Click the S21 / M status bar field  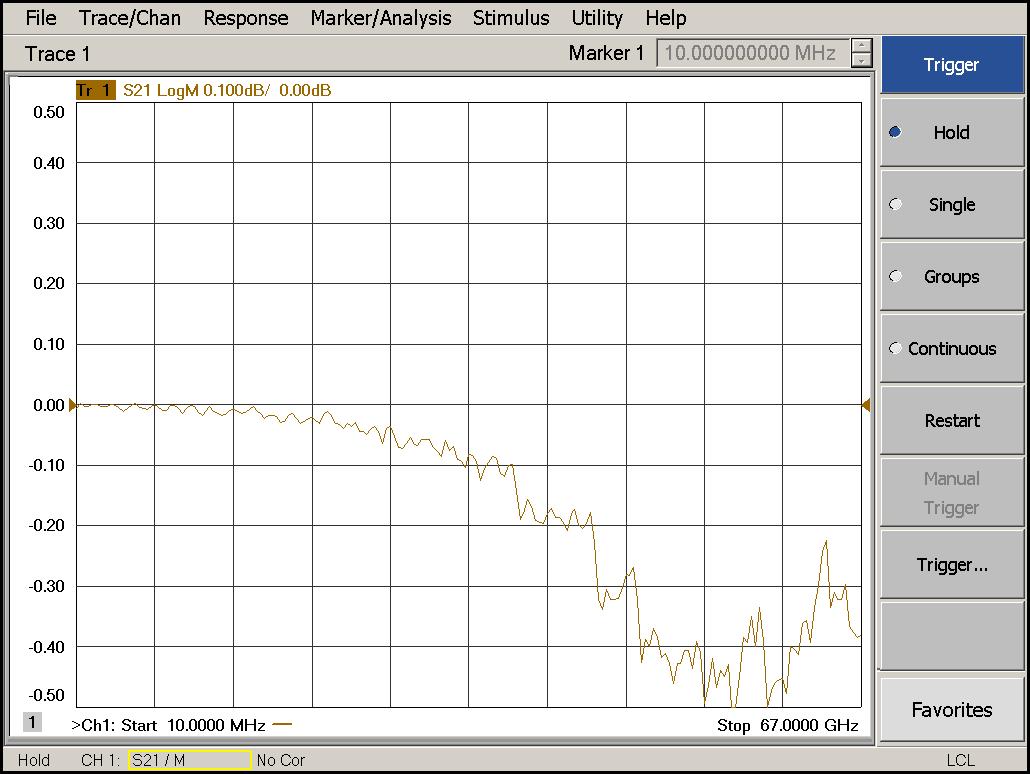[190, 760]
